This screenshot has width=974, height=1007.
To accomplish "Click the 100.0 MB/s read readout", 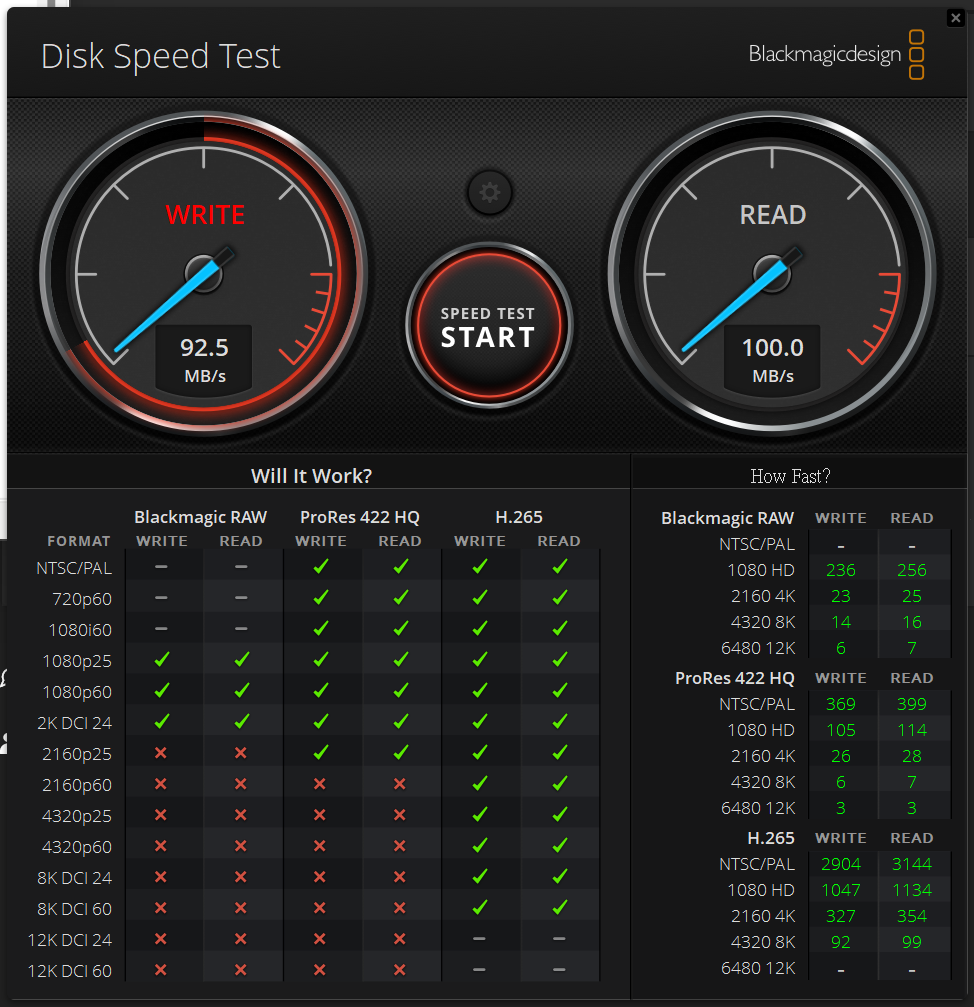I will (x=772, y=359).
